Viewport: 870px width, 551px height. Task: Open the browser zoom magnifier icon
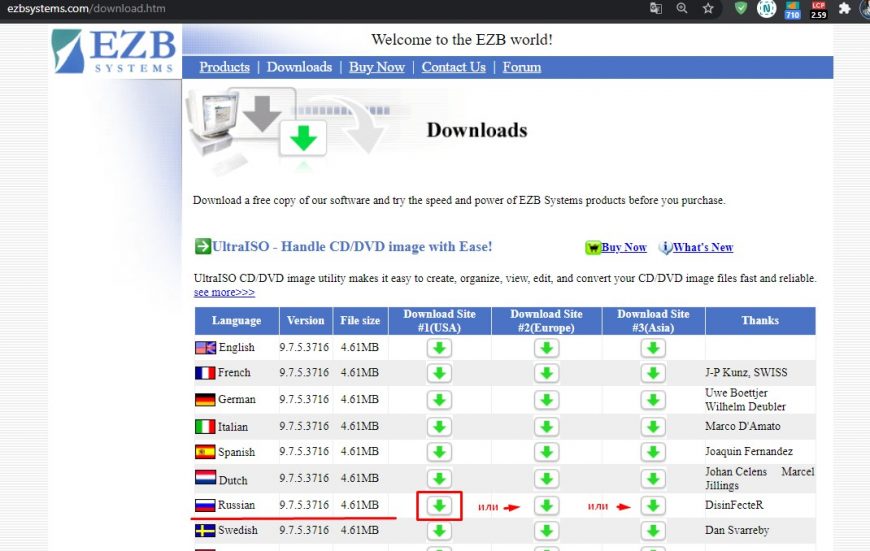click(682, 8)
